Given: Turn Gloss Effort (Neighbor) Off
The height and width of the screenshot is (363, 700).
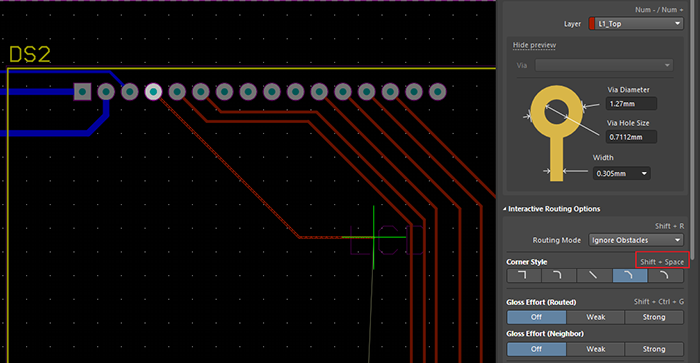Looking at the screenshot, I should click(536, 349).
